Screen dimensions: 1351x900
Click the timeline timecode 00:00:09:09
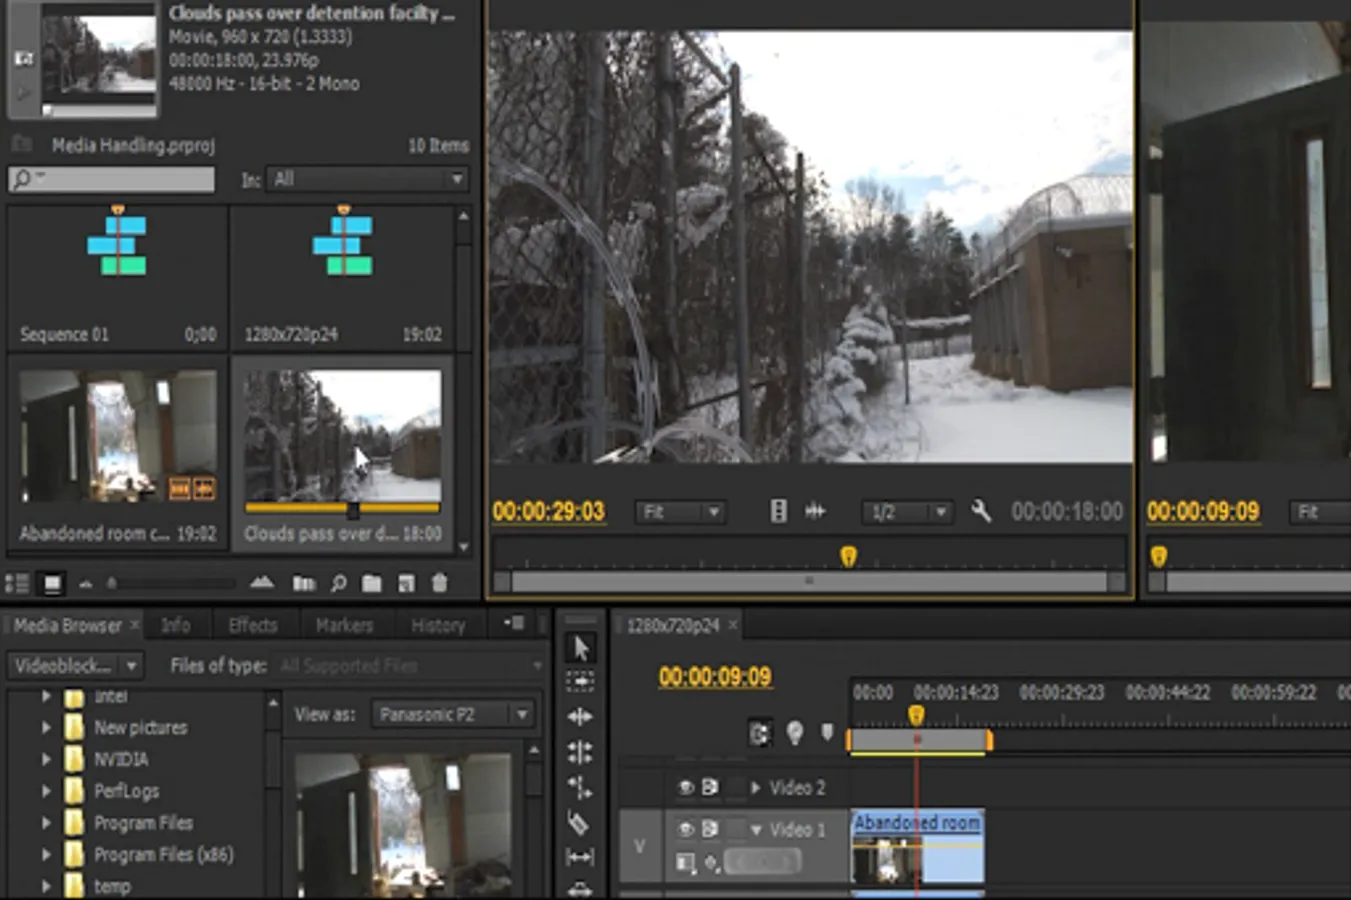714,677
